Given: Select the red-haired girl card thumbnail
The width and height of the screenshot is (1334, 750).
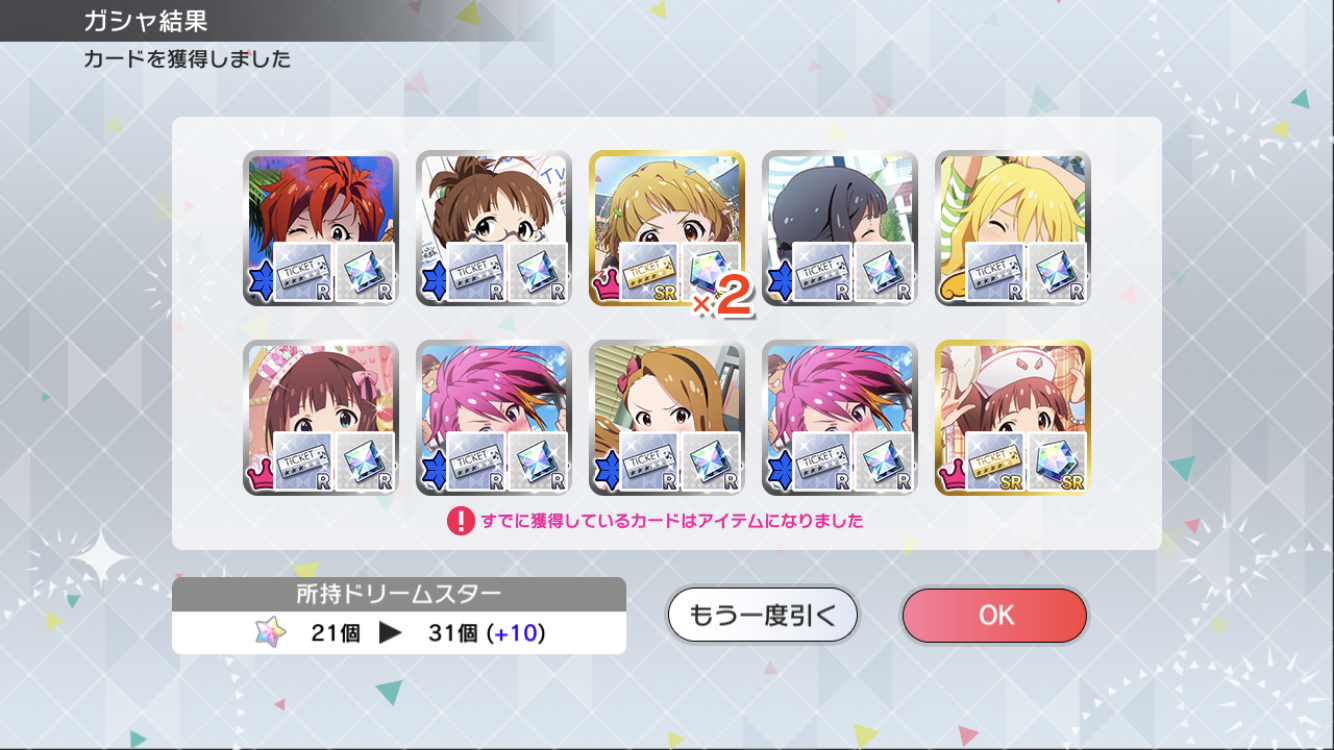Looking at the screenshot, I should [321, 228].
